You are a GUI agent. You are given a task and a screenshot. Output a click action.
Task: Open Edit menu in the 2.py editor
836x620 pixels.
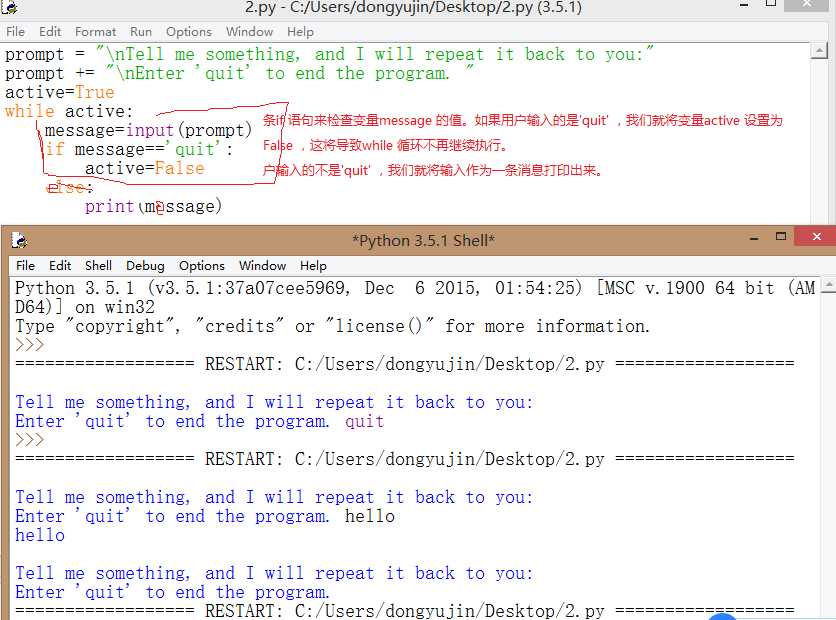[x=50, y=32]
